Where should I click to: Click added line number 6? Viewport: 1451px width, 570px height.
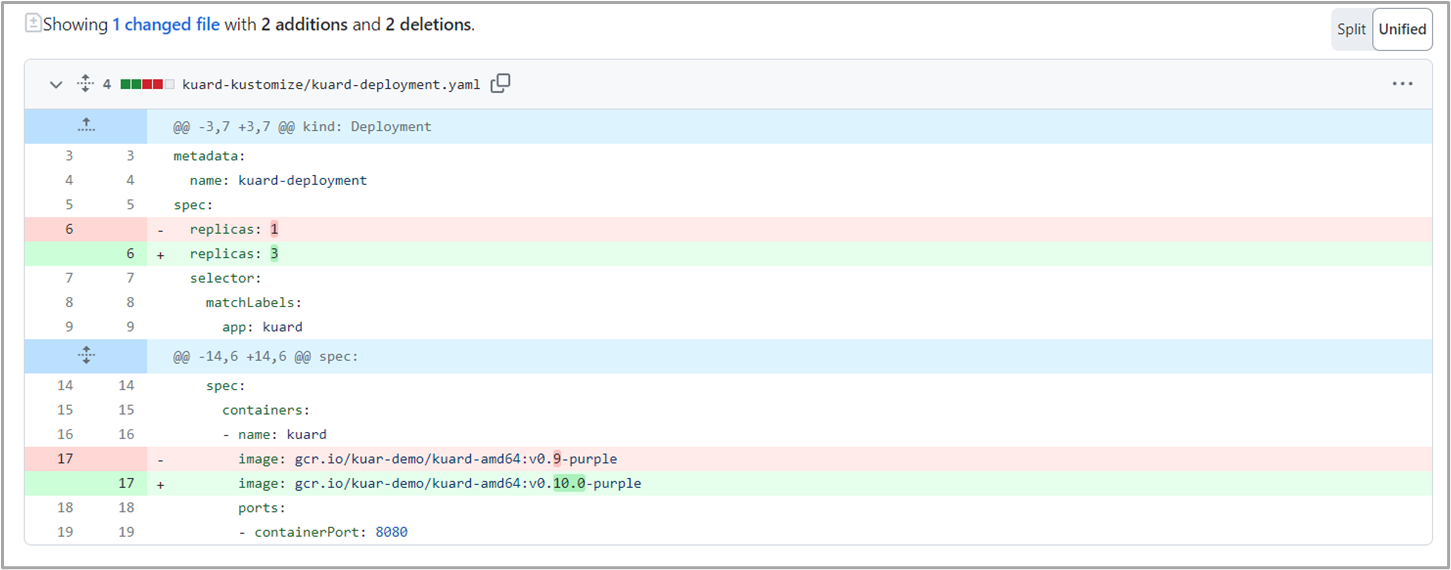tap(130, 254)
